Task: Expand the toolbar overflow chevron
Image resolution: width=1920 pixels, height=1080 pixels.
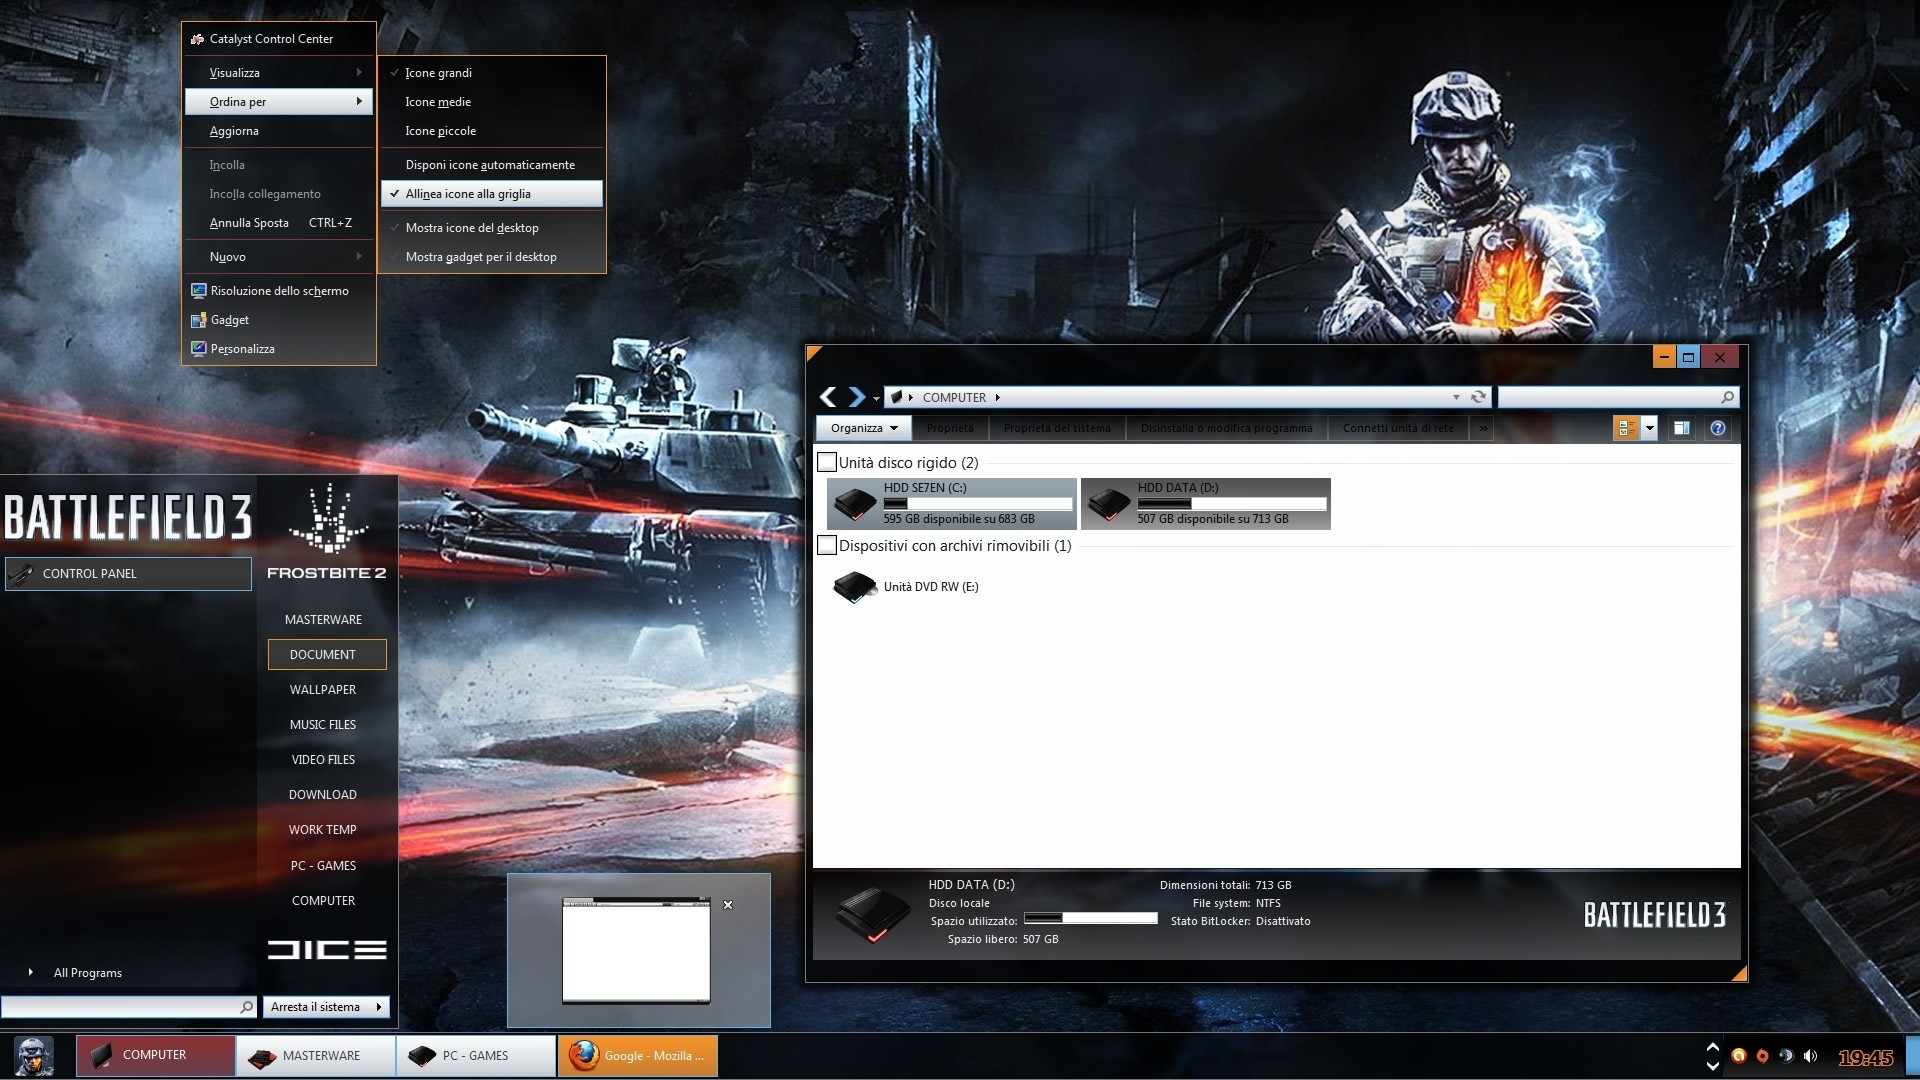Action: point(1483,428)
